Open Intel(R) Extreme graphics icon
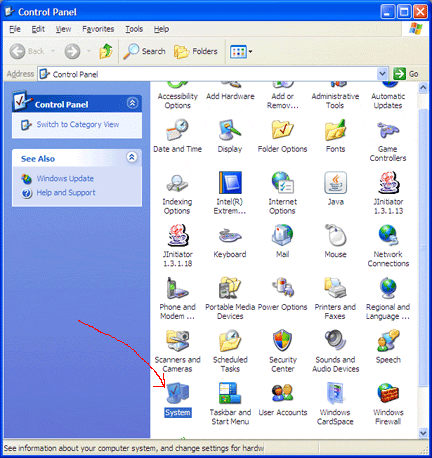The width and height of the screenshot is (432, 458). click(230, 193)
